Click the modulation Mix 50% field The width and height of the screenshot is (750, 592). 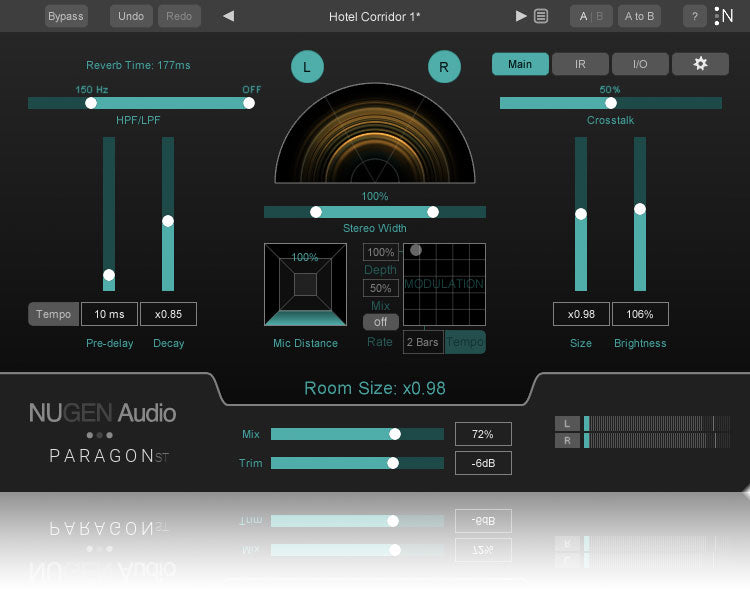pos(381,288)
